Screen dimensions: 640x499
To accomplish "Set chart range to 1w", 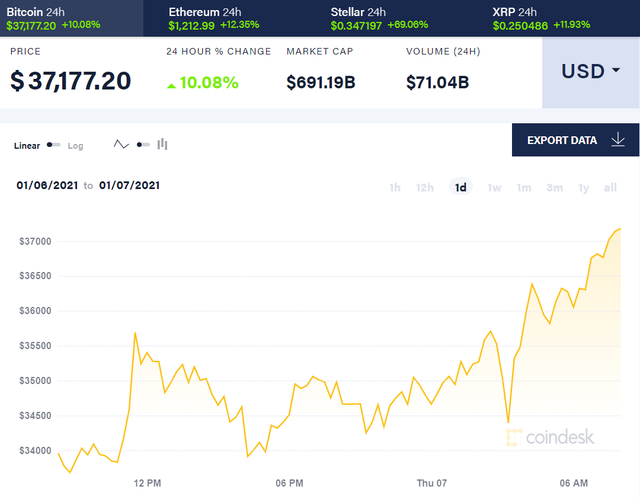I will coord(494,188).
